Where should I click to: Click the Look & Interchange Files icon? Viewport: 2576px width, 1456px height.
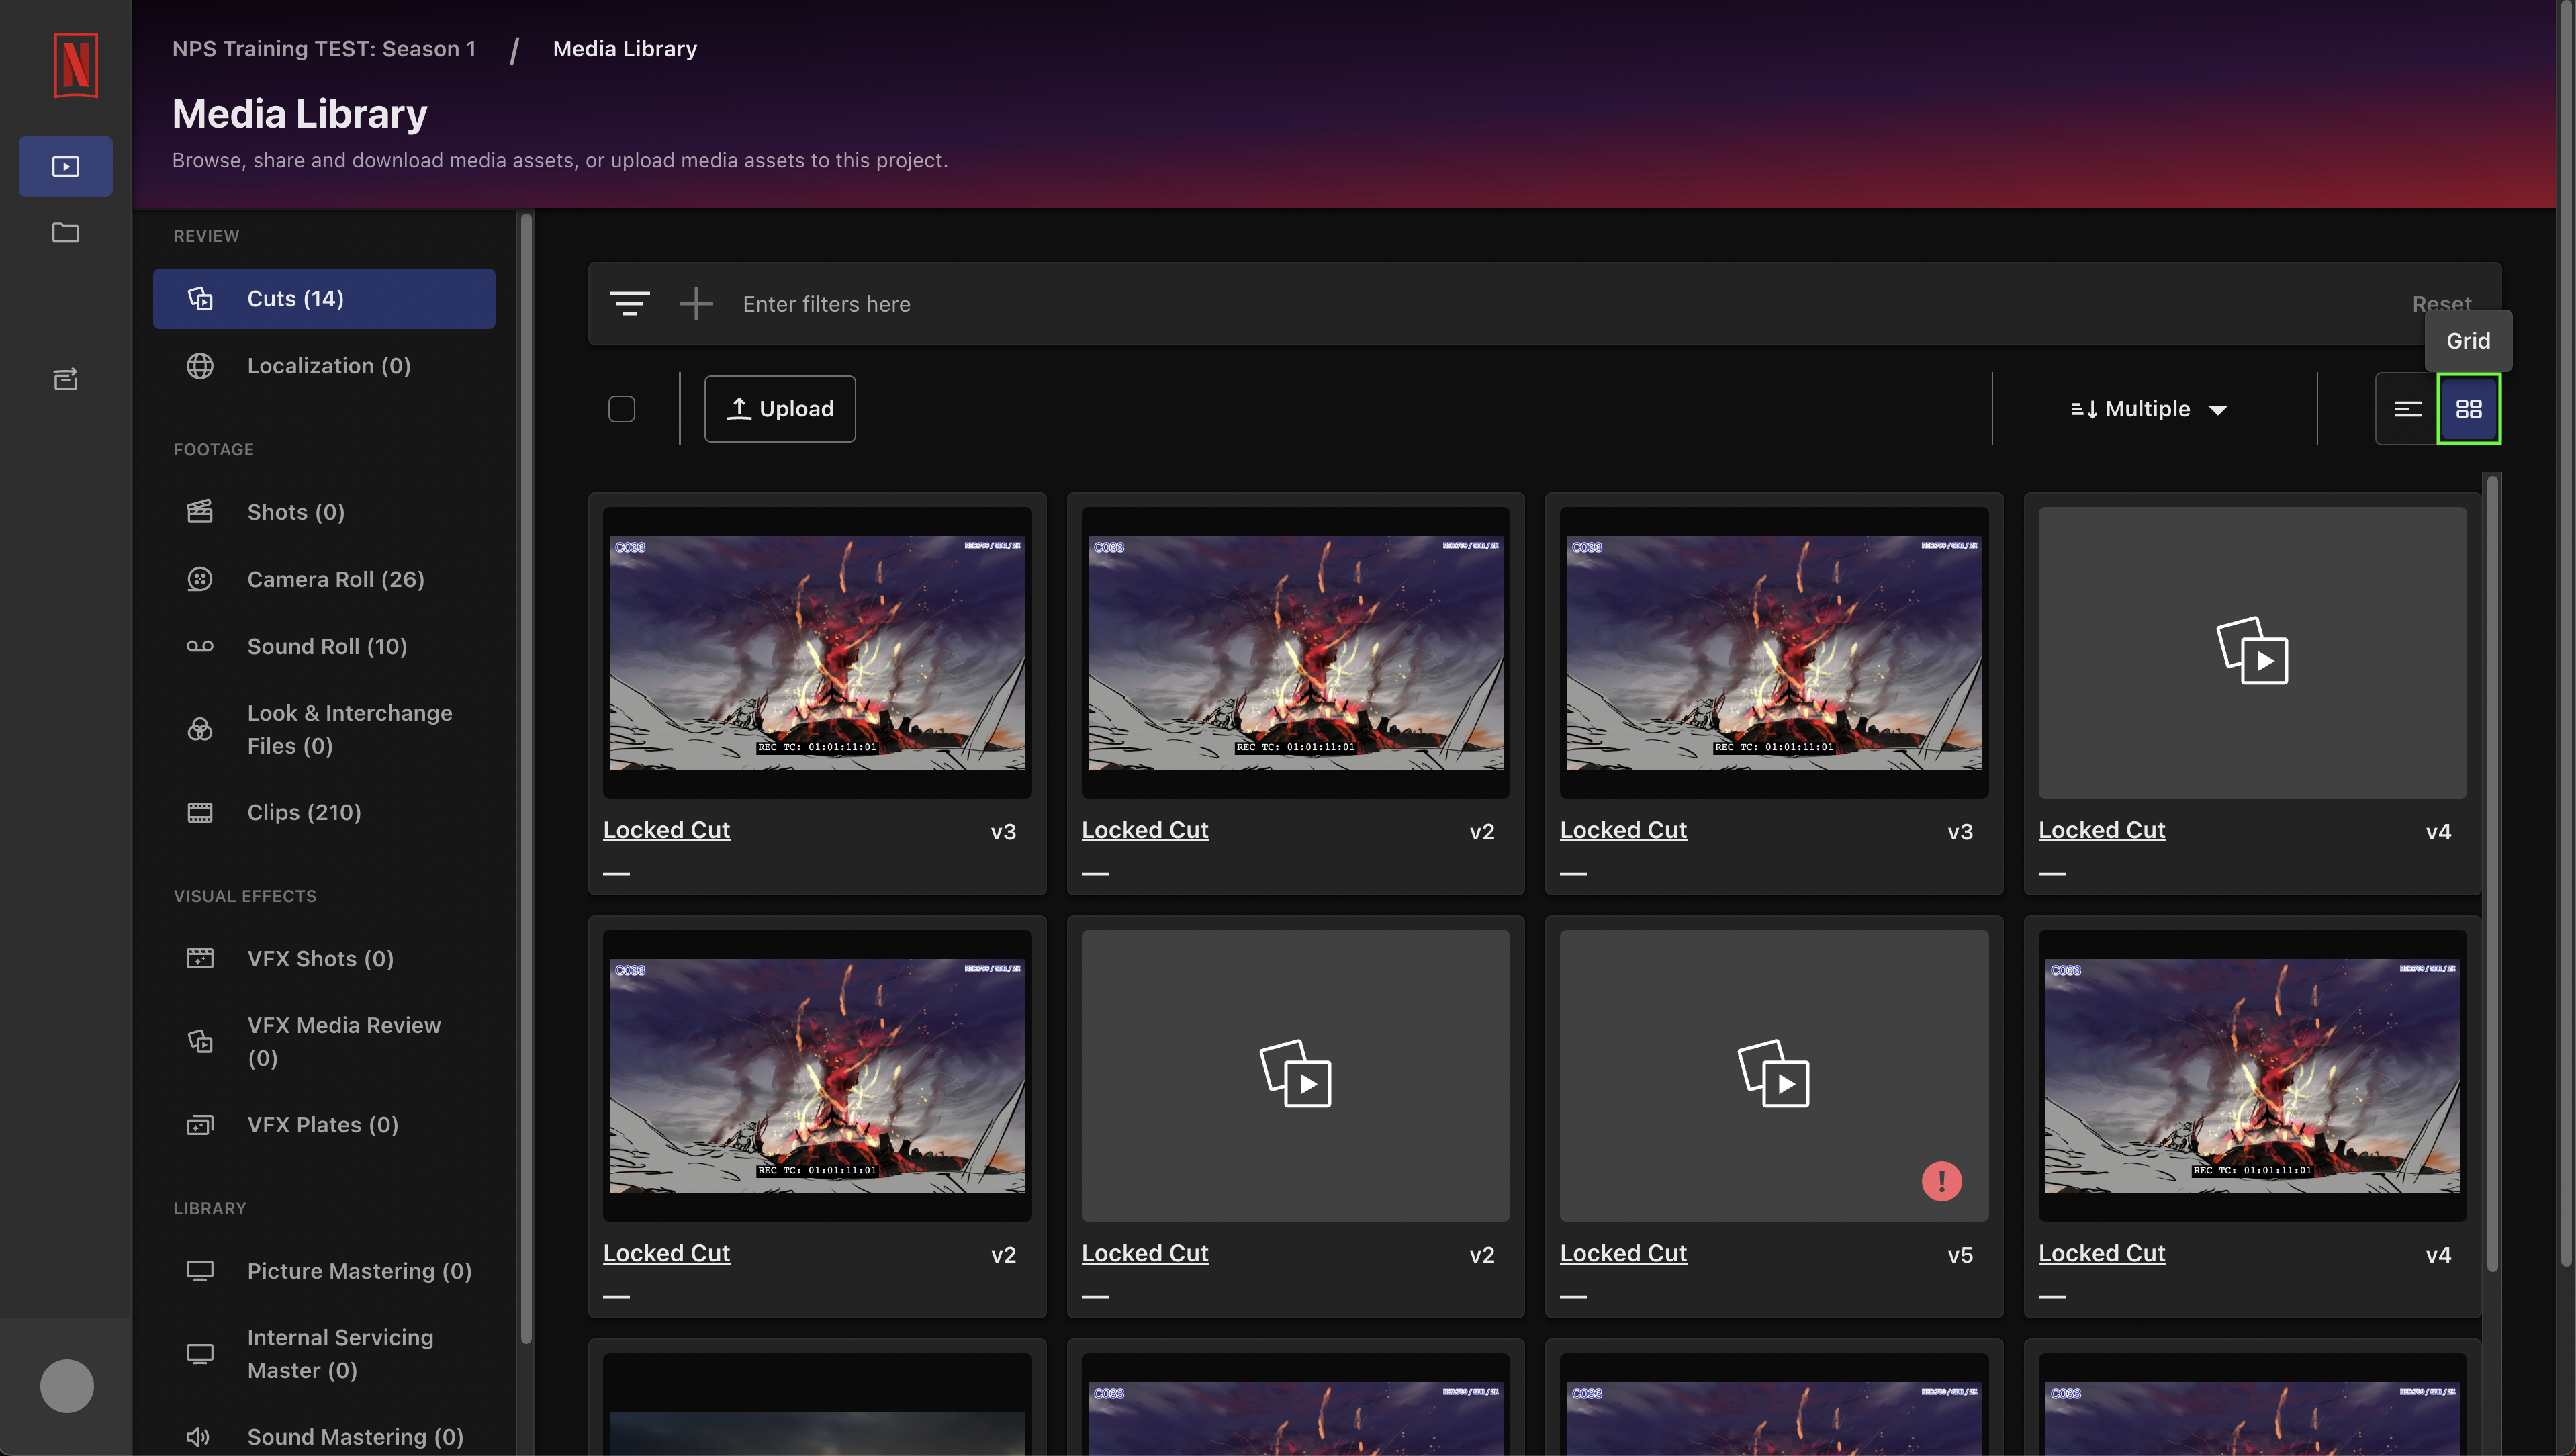click(200, 729)
